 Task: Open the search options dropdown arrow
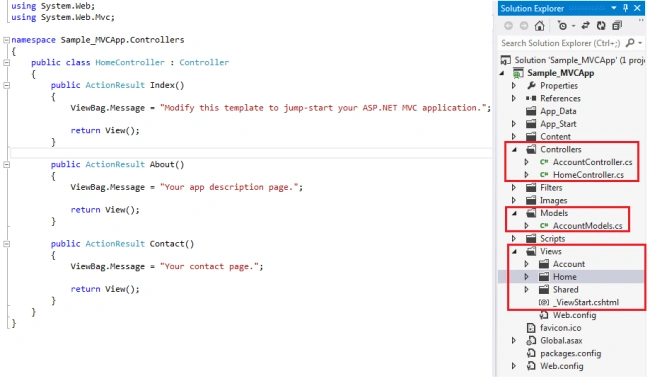coord(640,43)
